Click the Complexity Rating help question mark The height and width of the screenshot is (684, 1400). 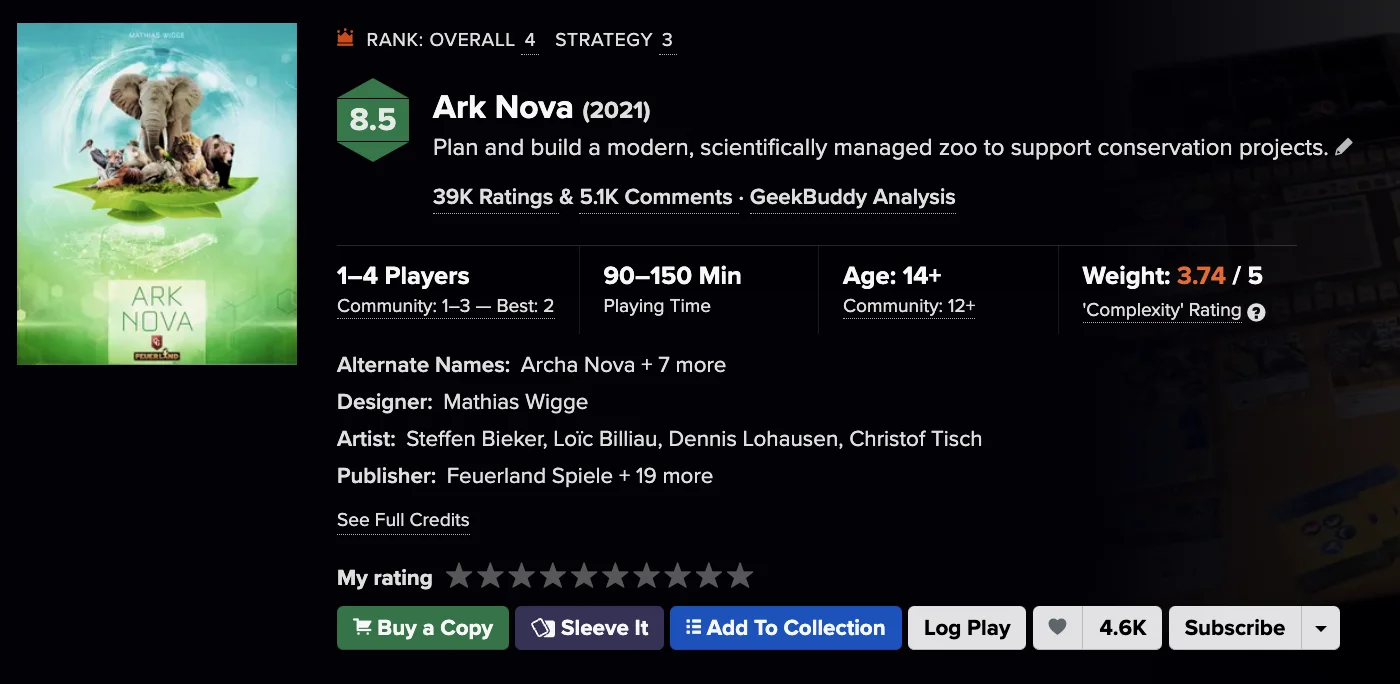(x=1257, y=312)
